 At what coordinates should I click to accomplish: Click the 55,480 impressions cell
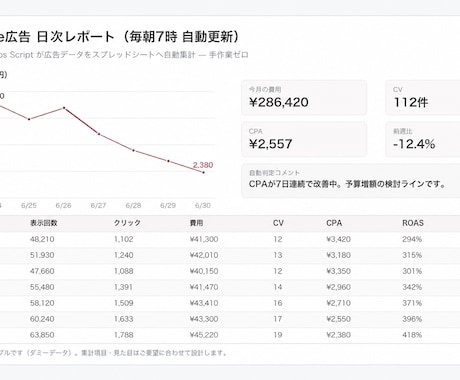pos(42,287)
